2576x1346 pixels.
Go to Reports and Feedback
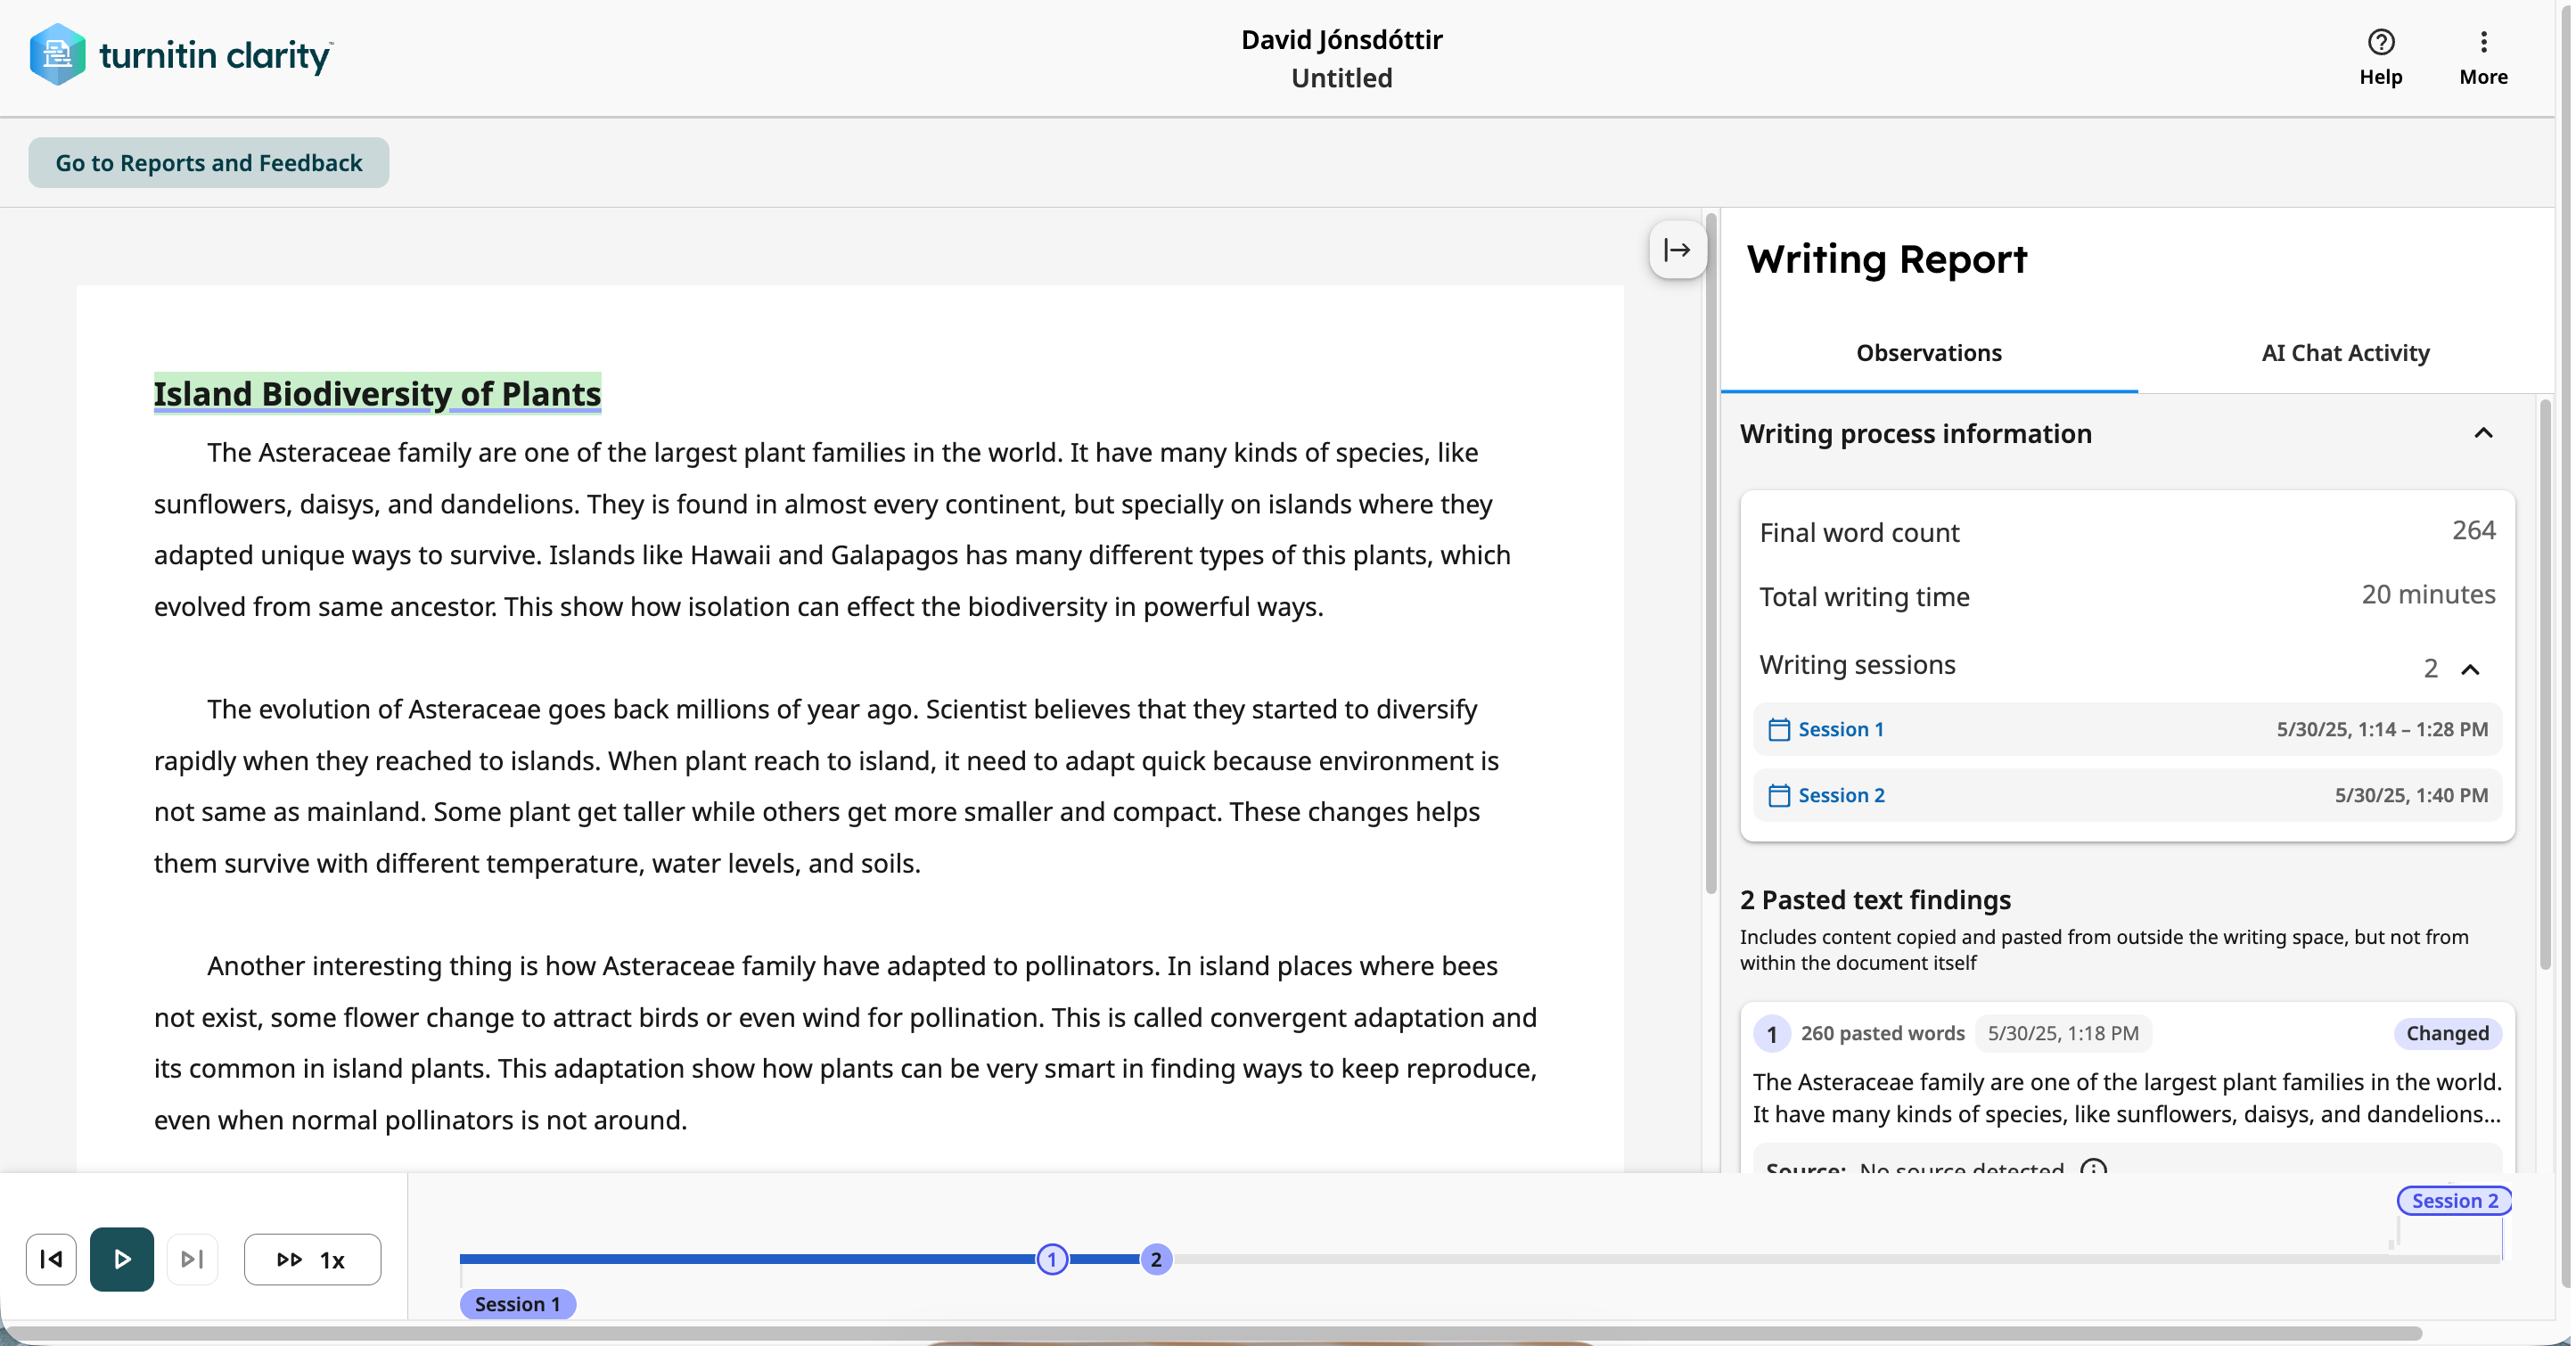pyautogui.click(x=208, y=162)
